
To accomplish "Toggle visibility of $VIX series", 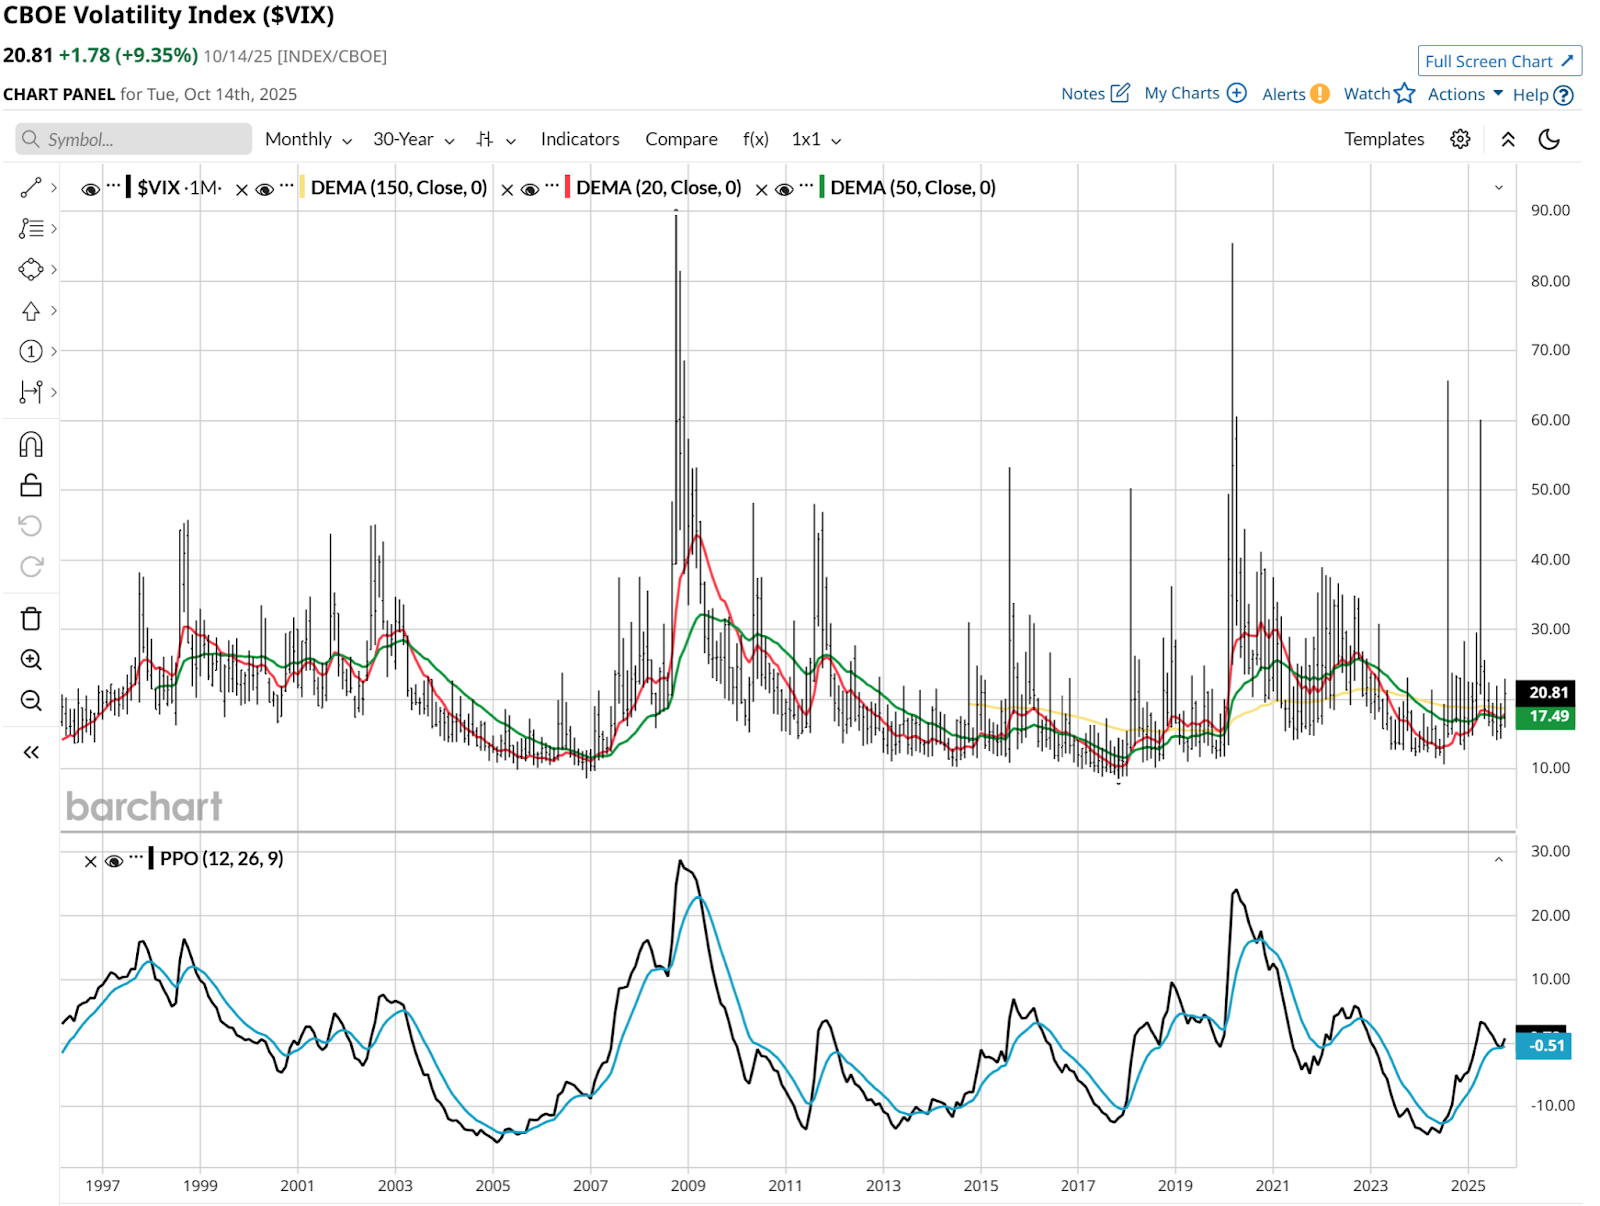I will click(x=90, y=189).
